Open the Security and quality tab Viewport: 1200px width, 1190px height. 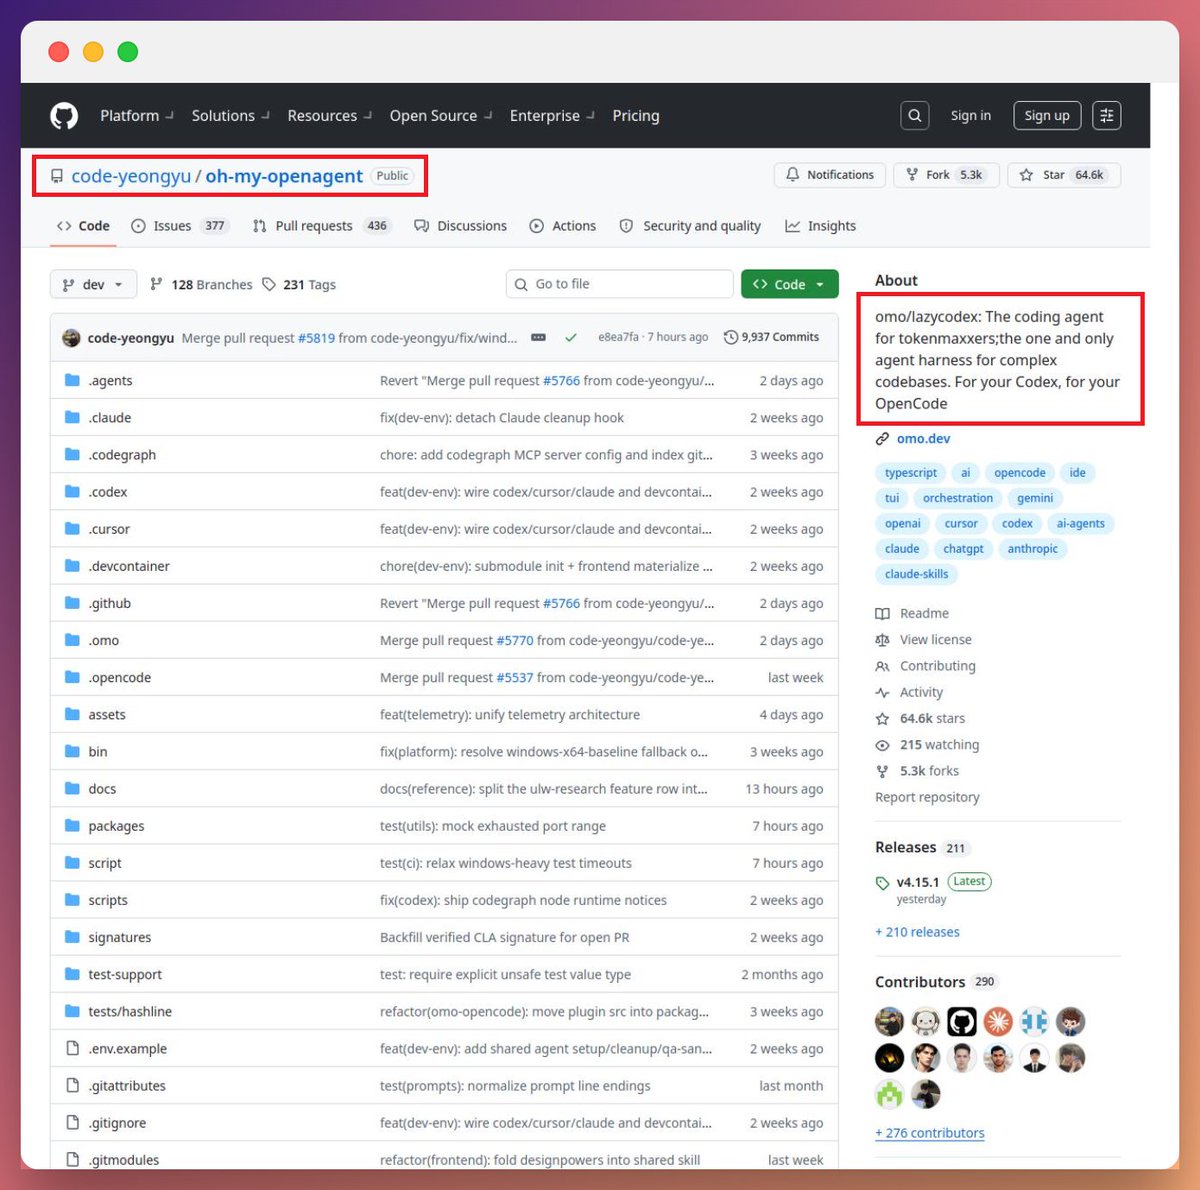(x=690, y=226)
